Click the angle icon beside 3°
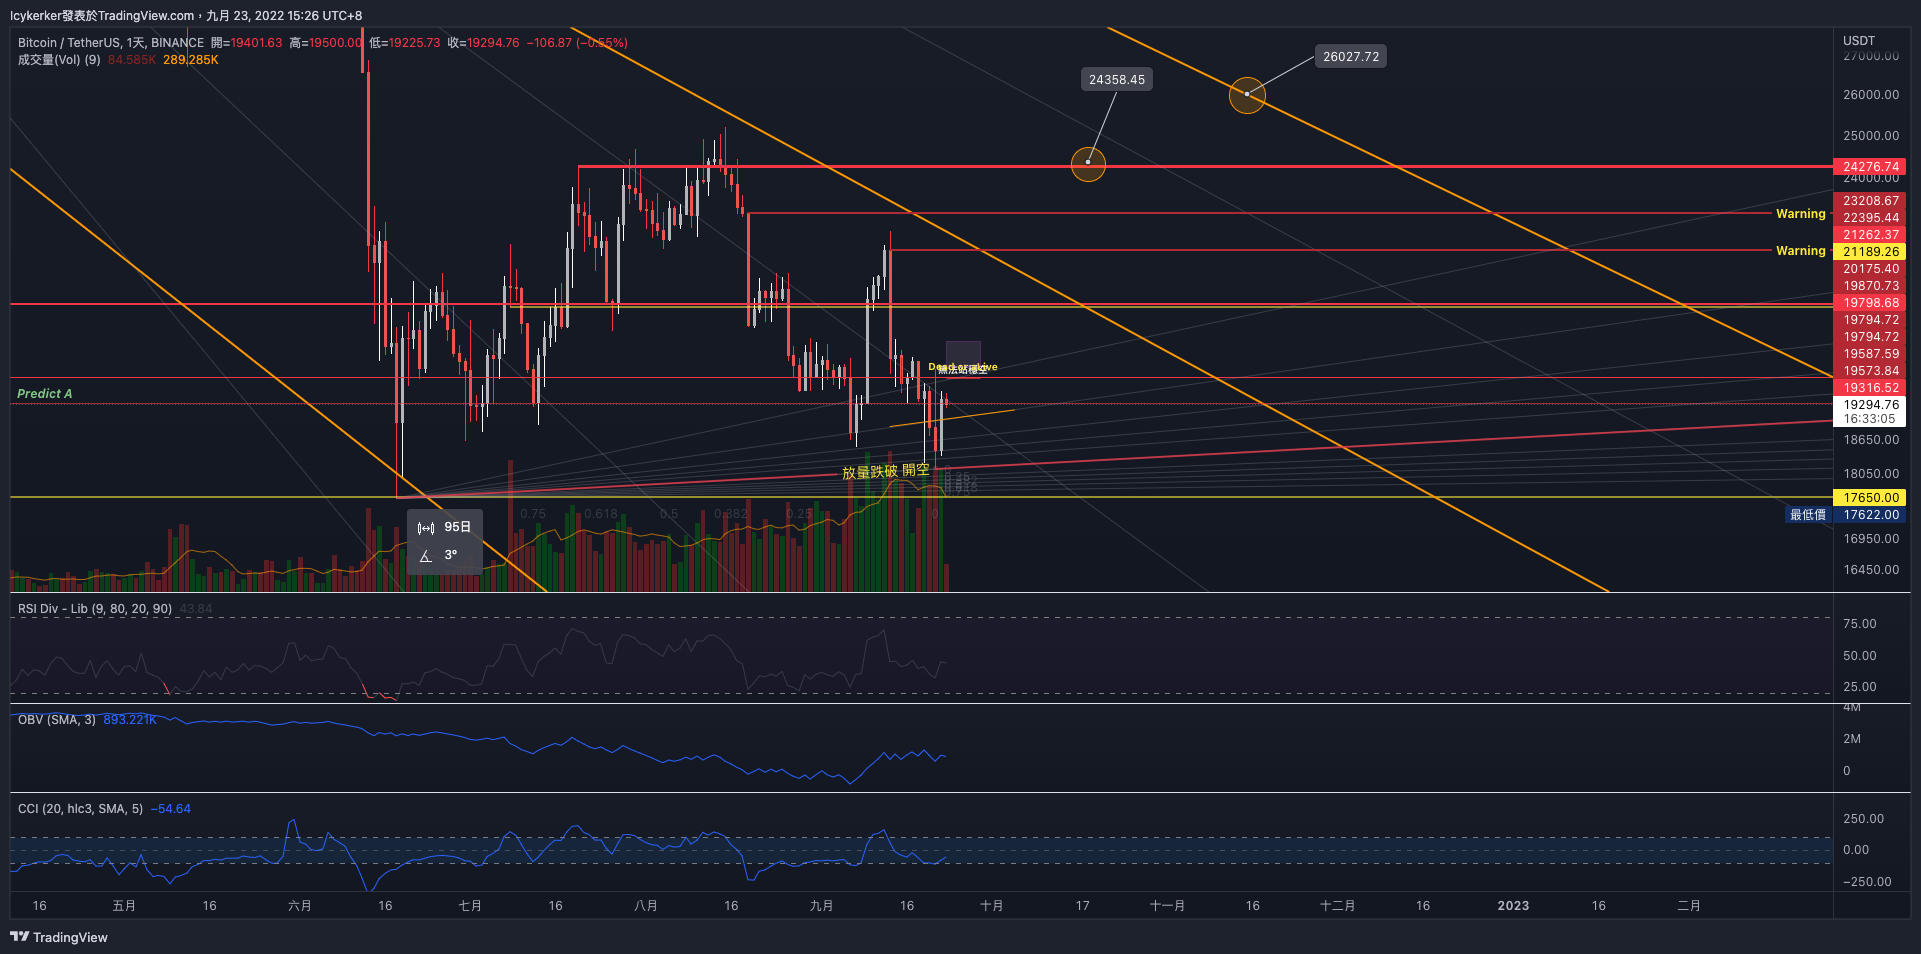Image resolution: width=1921 pixels, height=954 pixels. pos(426,556)
